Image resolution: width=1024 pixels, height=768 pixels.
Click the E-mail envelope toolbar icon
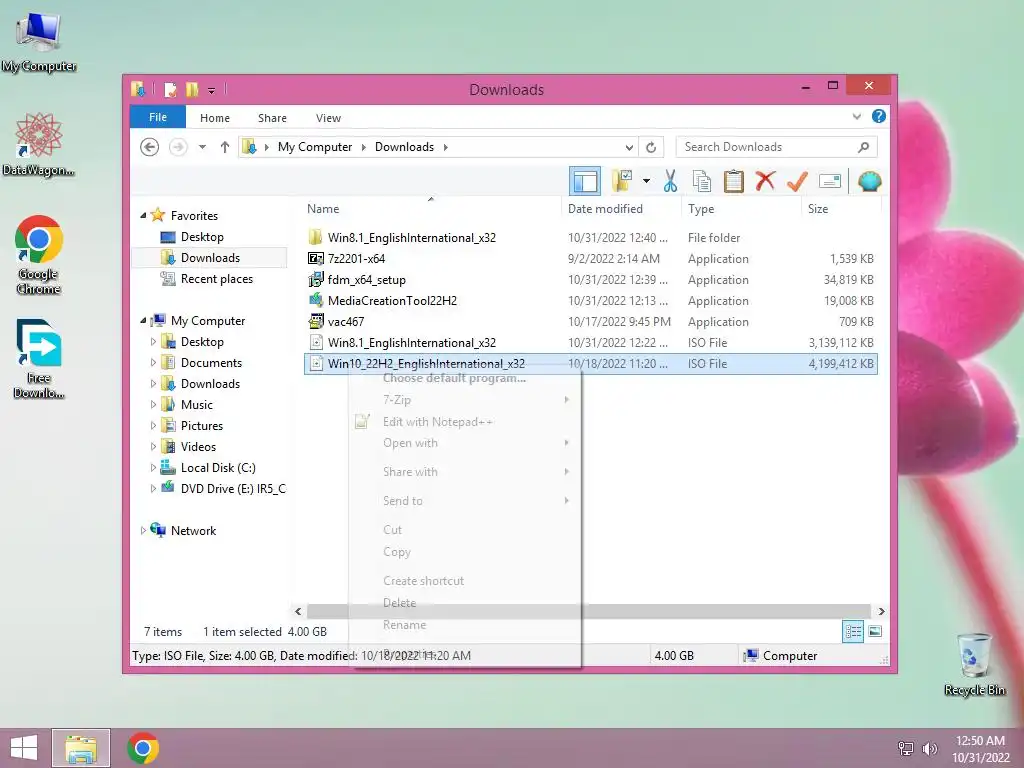click(x=829, y=181)
